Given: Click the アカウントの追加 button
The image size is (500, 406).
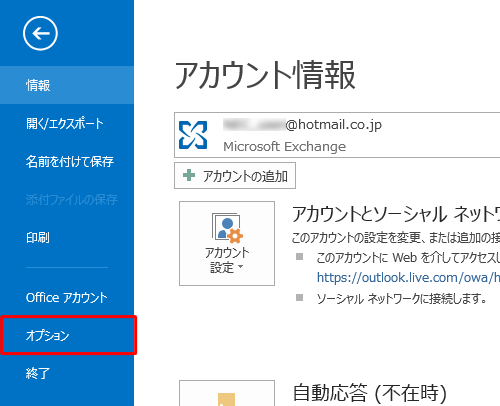Looking at the screenshot, I should click(x=235, y=176).
